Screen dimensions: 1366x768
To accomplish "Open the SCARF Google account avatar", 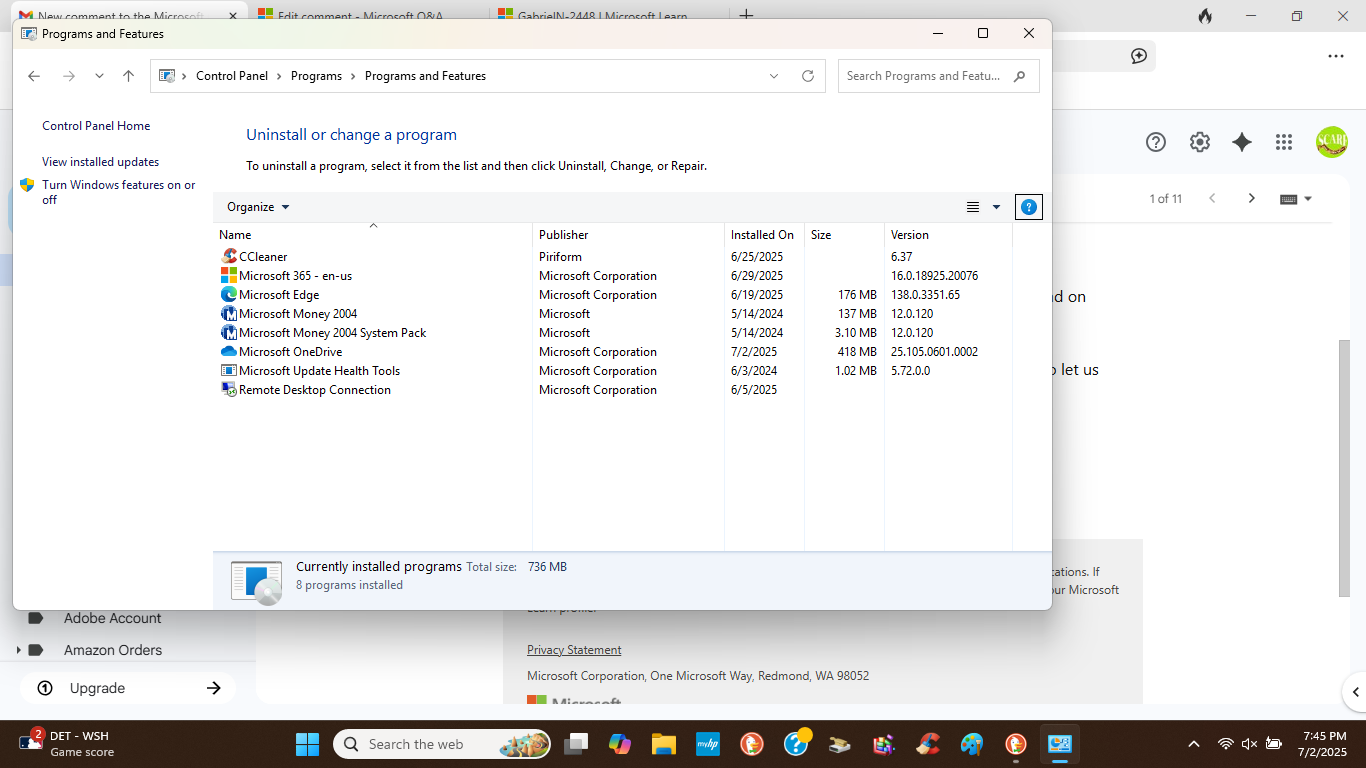I will point(1332,142).
